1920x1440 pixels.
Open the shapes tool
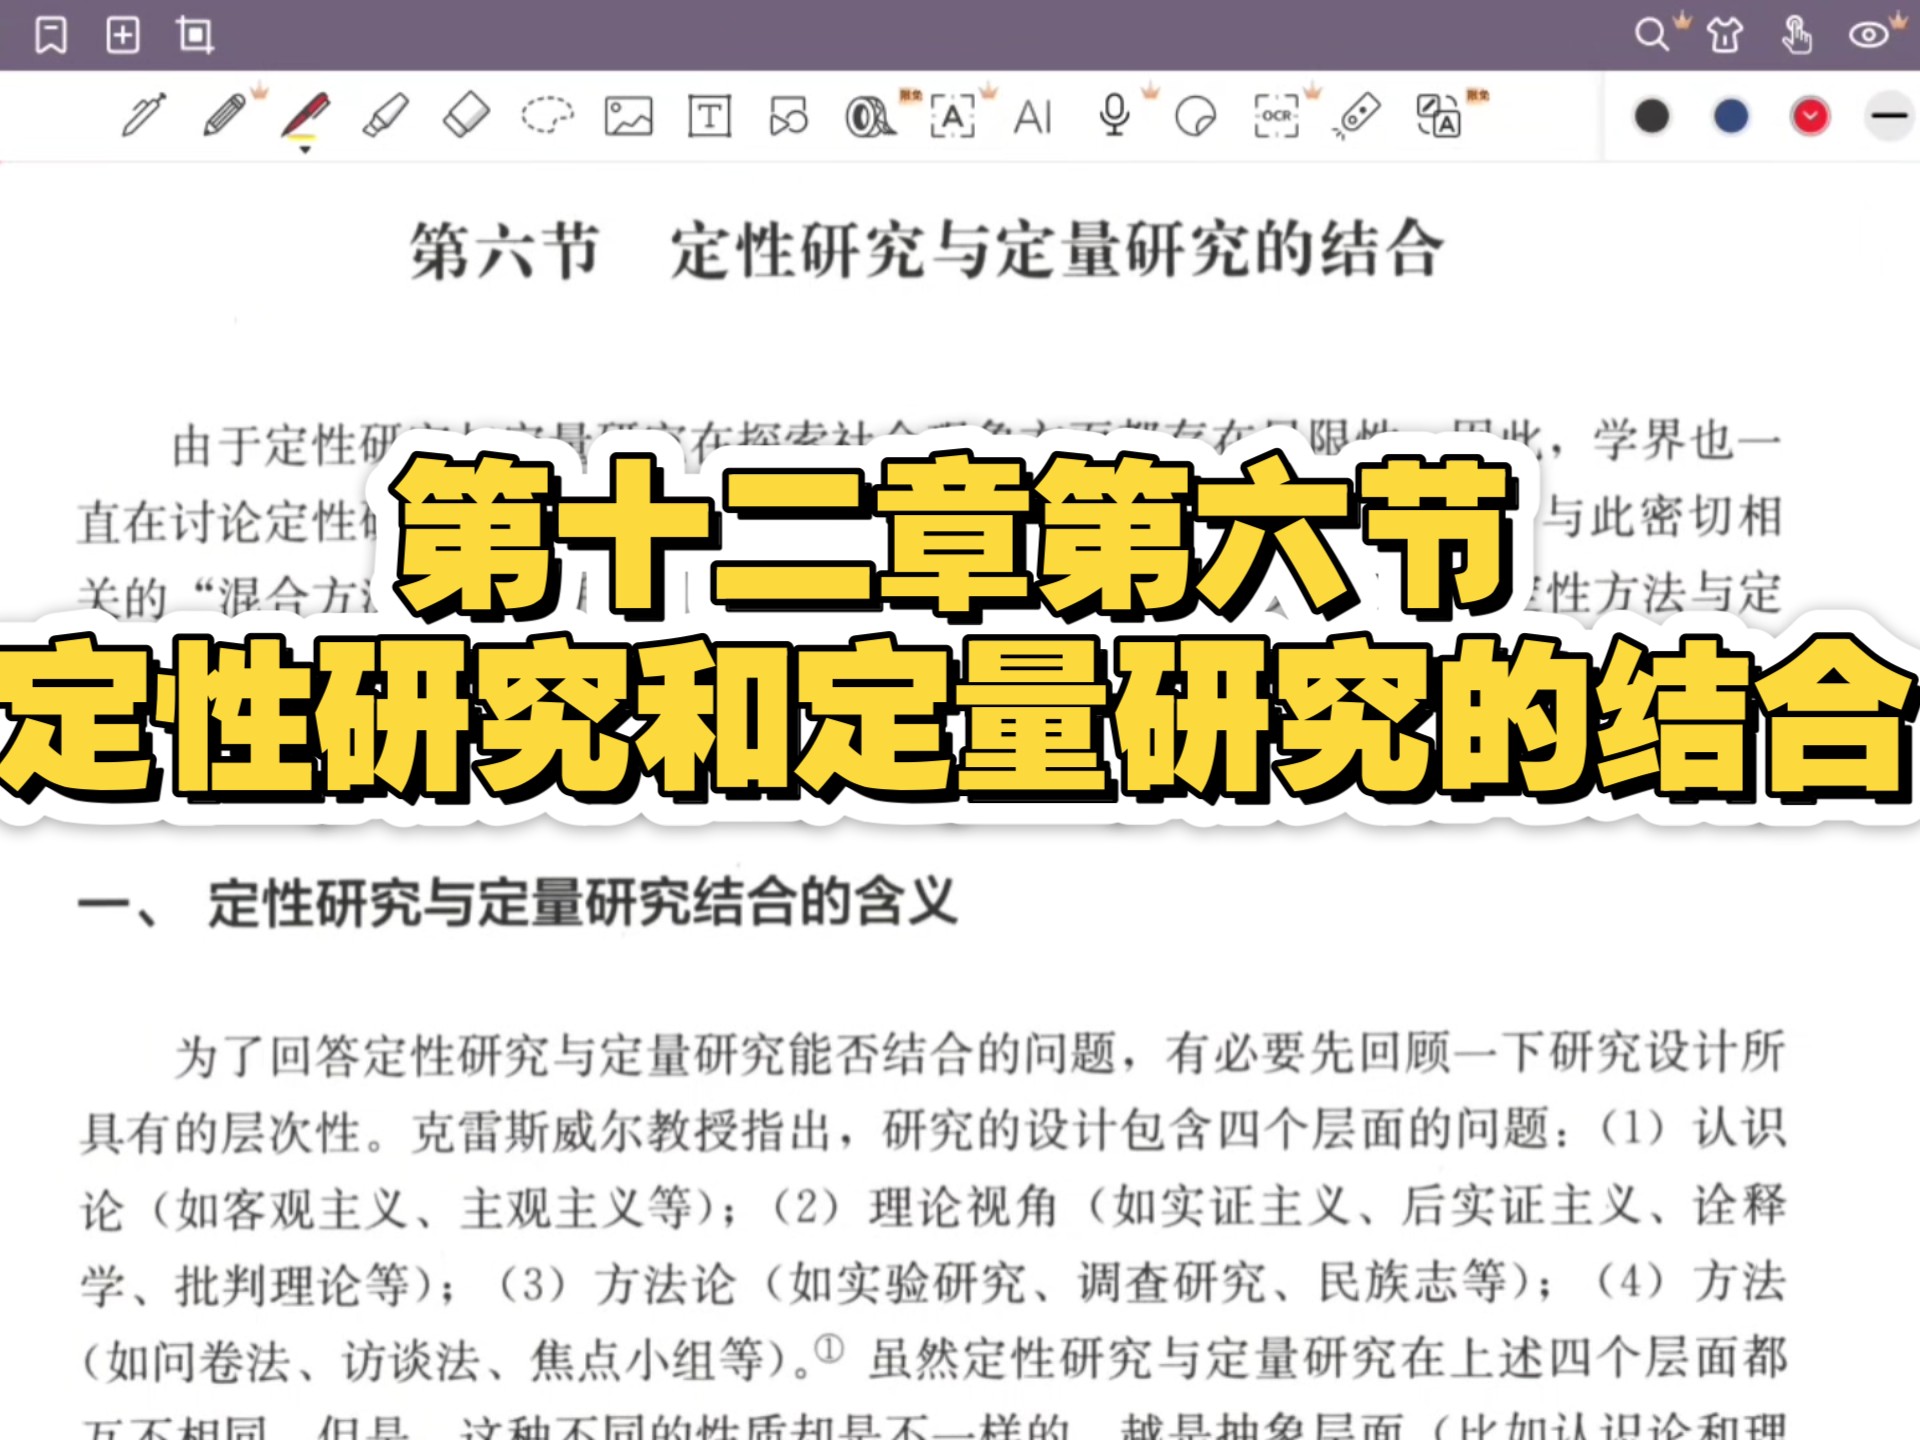[789, 116]
